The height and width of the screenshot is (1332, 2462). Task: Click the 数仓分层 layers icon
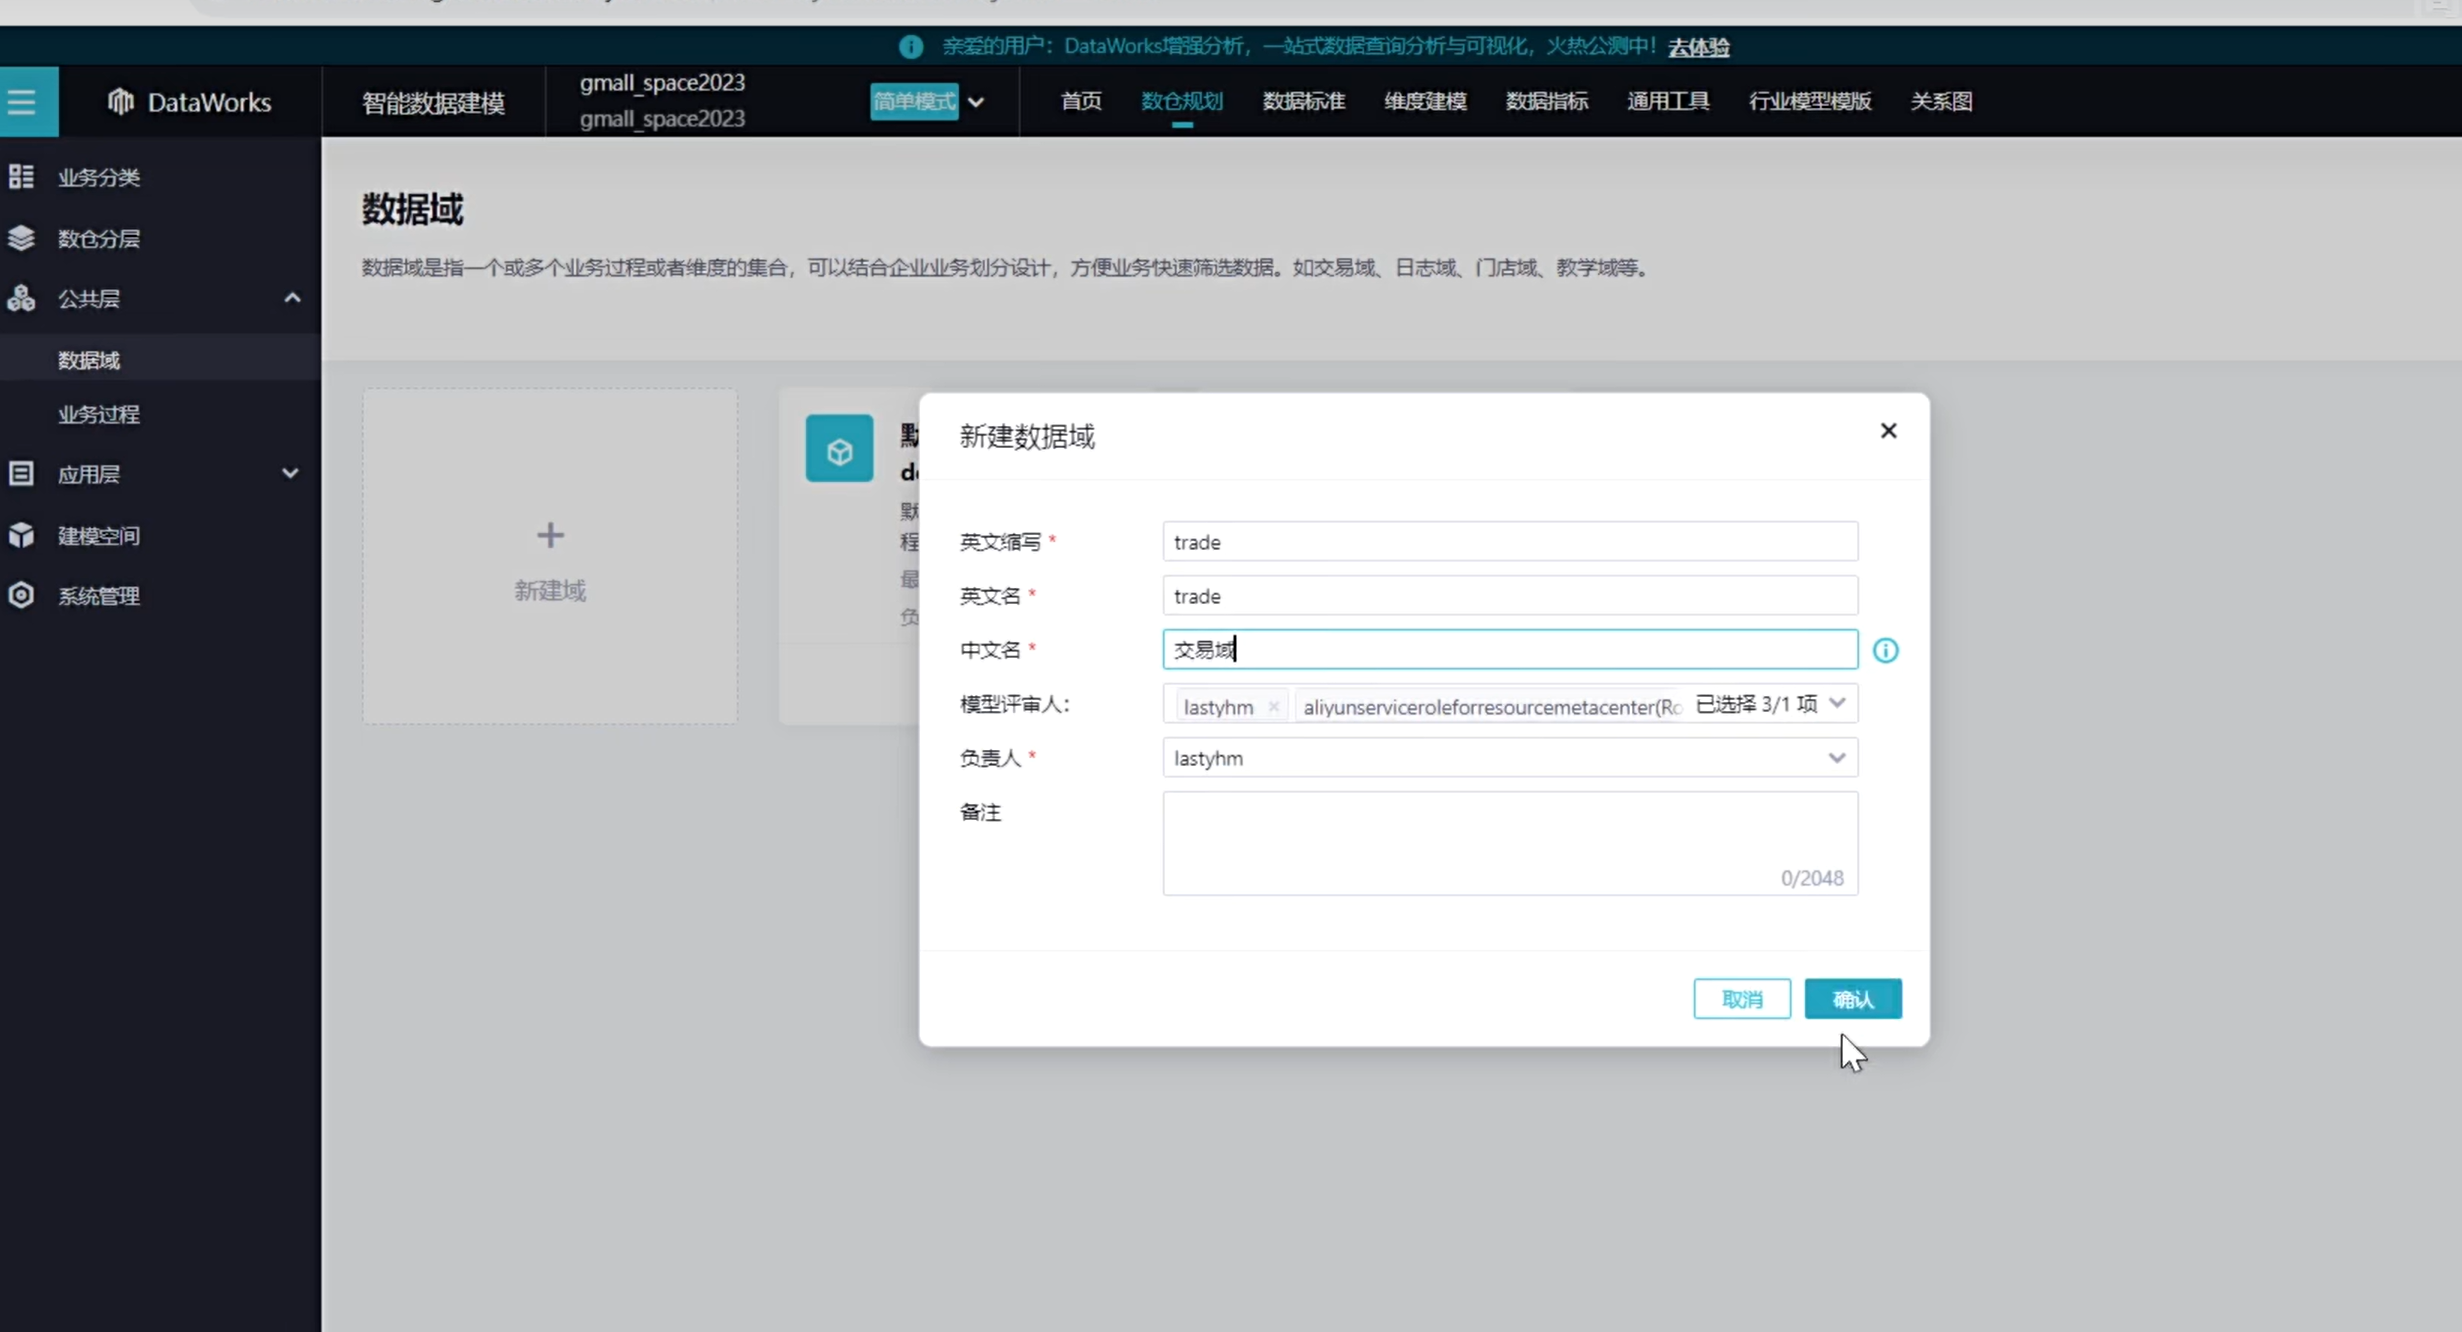pos(21,238)
